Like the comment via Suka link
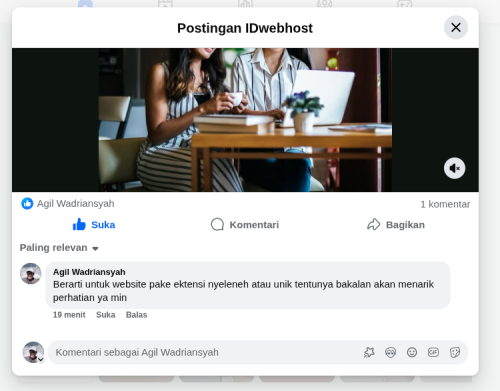Screen dimensions: 500x391 coord(106,315)
